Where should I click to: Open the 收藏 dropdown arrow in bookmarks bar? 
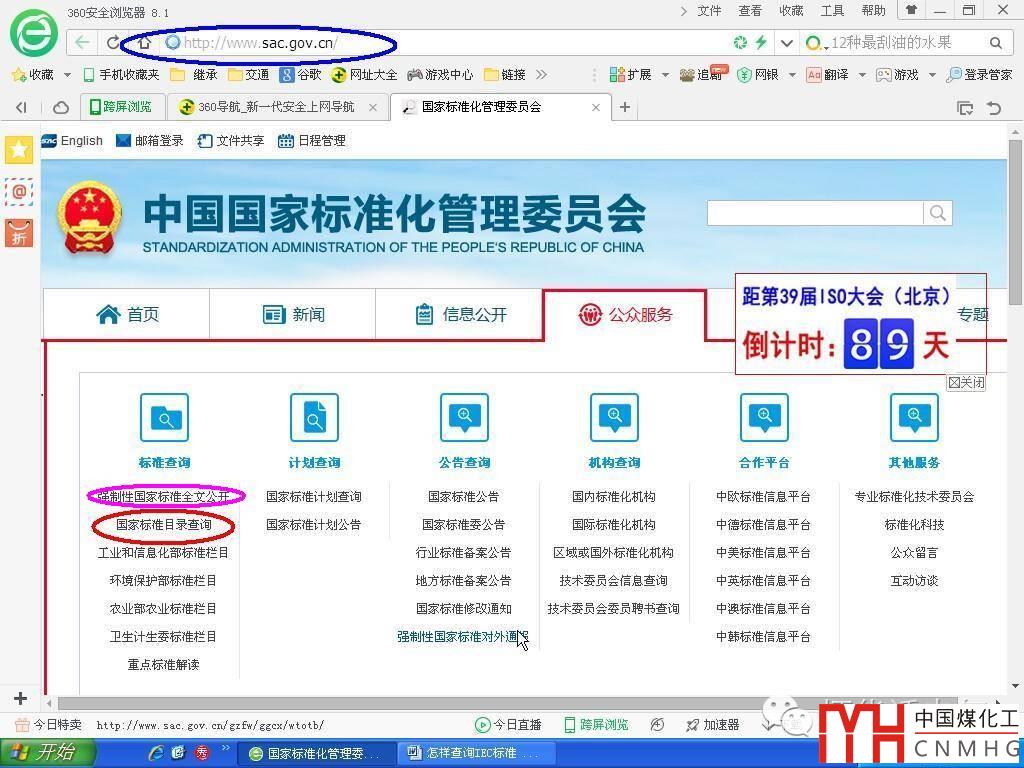click(x=67, y=75)
